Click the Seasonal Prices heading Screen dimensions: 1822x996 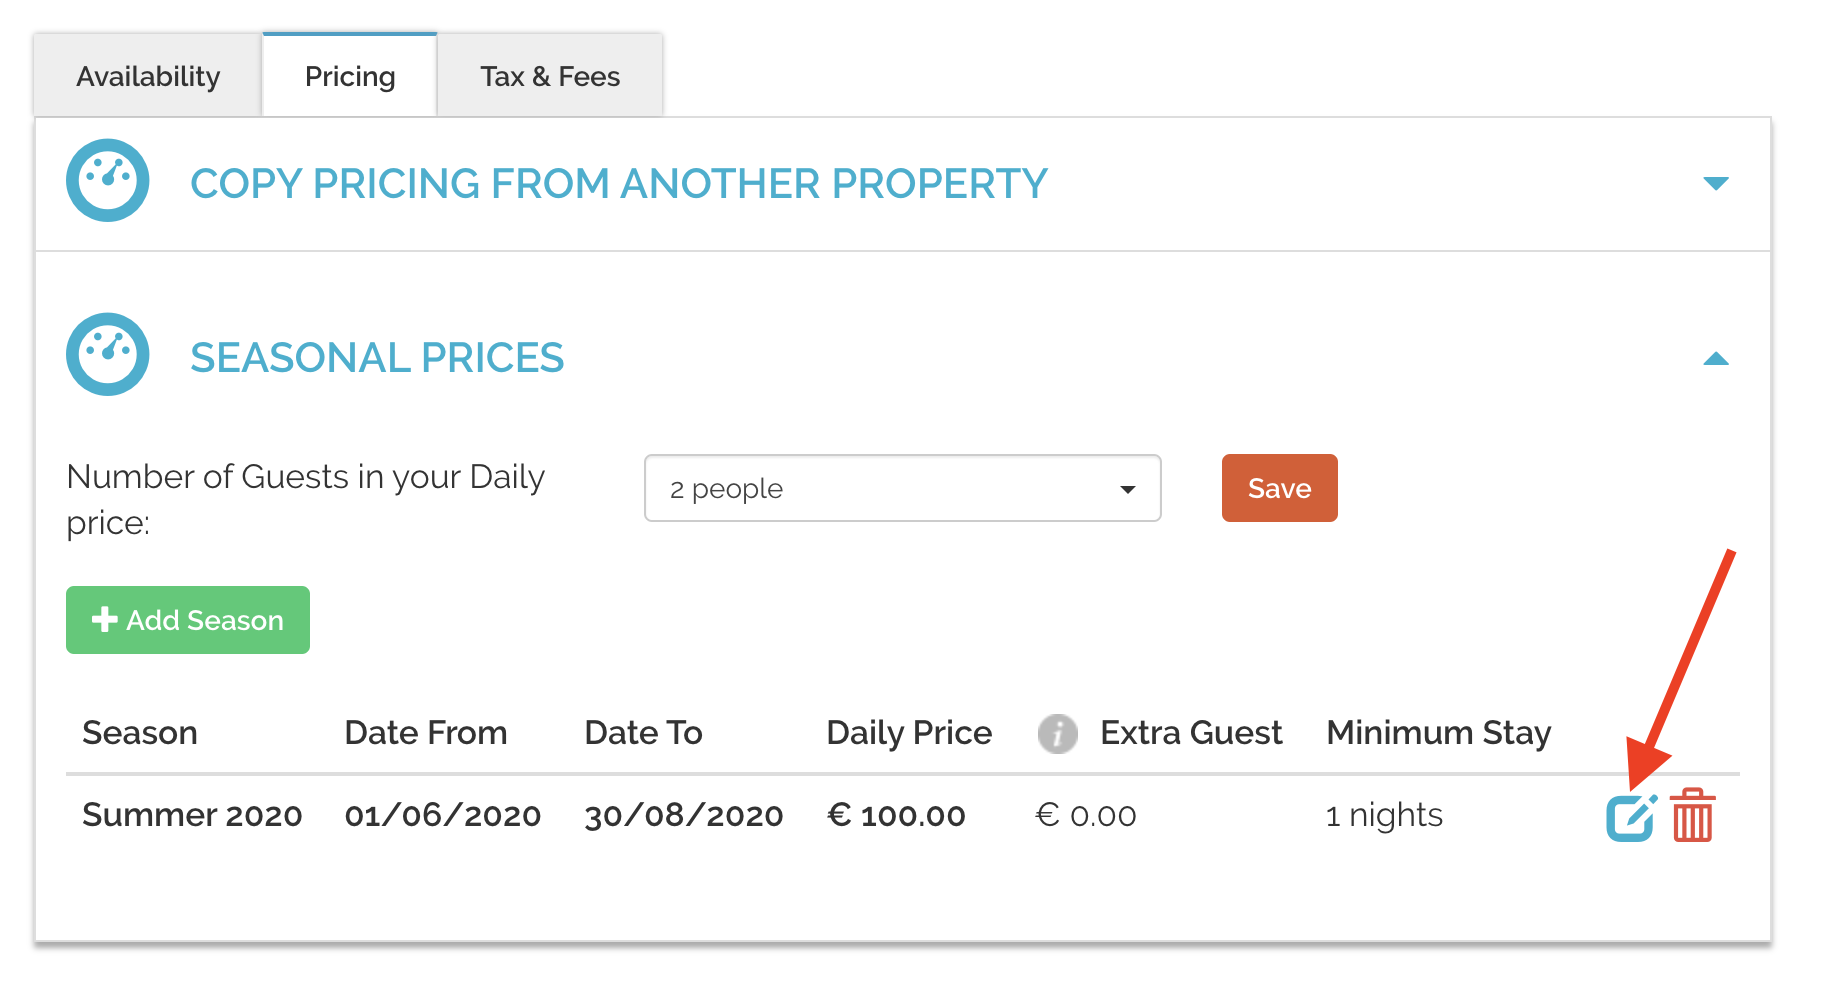point(377,357)
